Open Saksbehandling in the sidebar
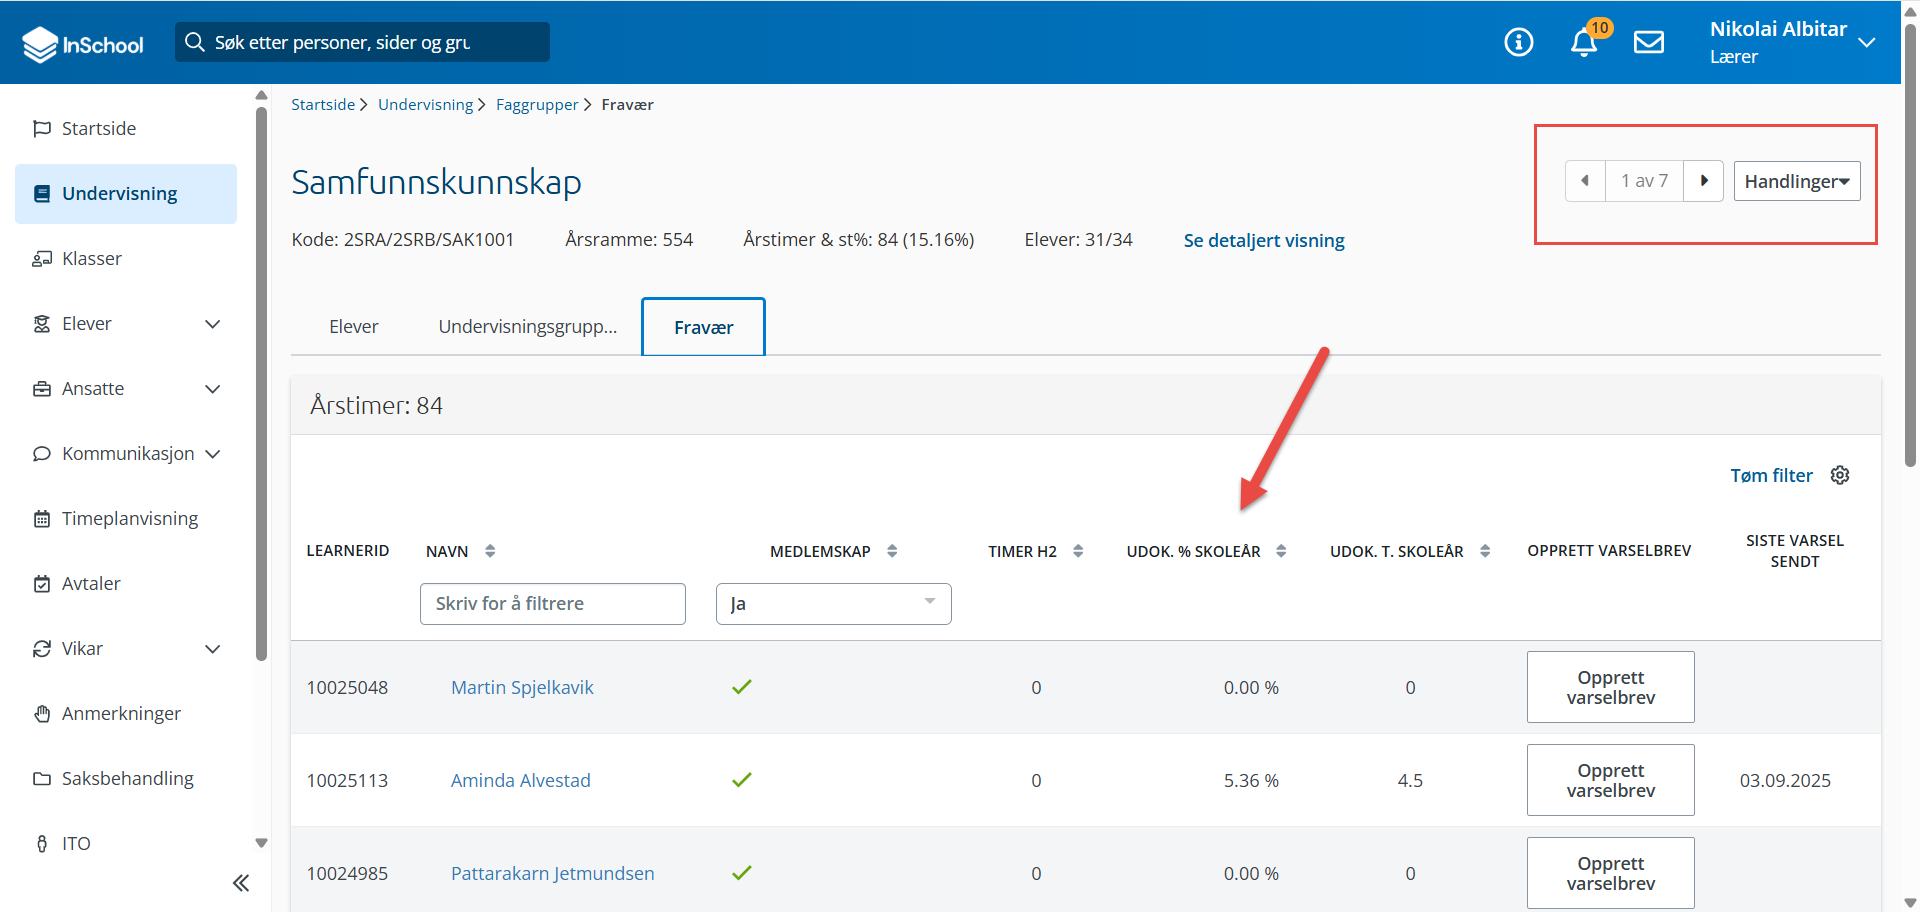This screenshot has width=1920, height=912. [x=126, y=778]
